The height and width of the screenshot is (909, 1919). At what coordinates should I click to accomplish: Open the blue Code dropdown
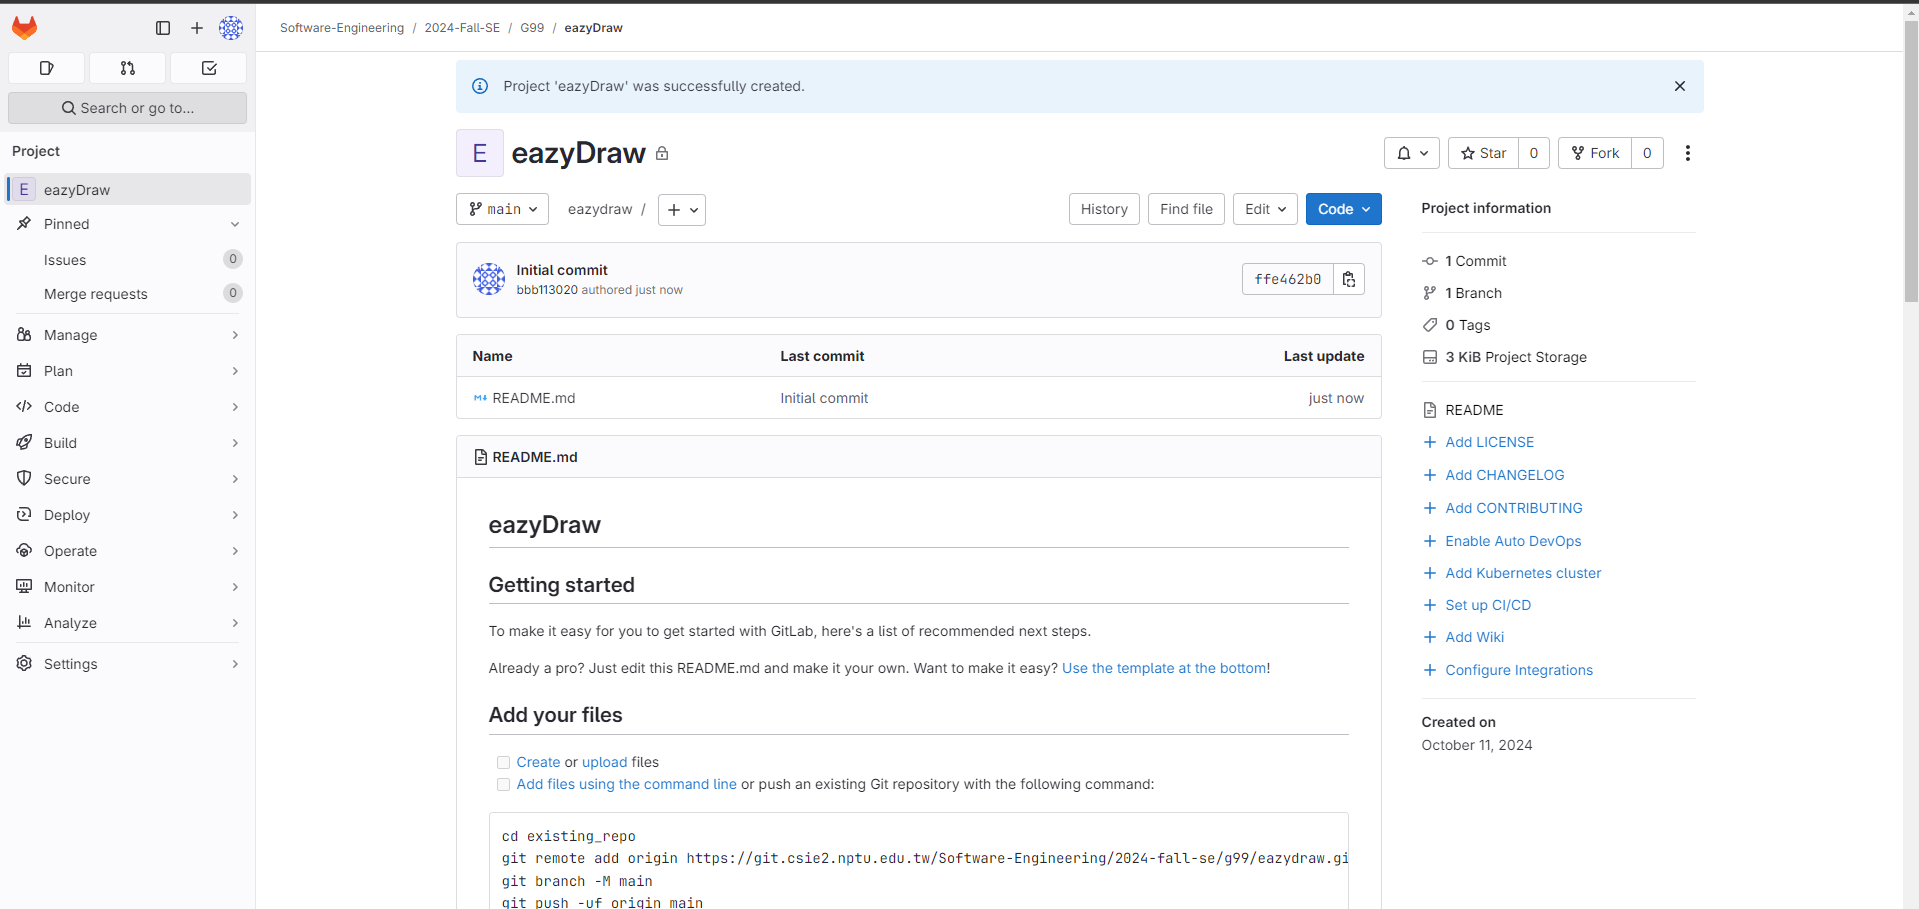[x=1343, y=209]
